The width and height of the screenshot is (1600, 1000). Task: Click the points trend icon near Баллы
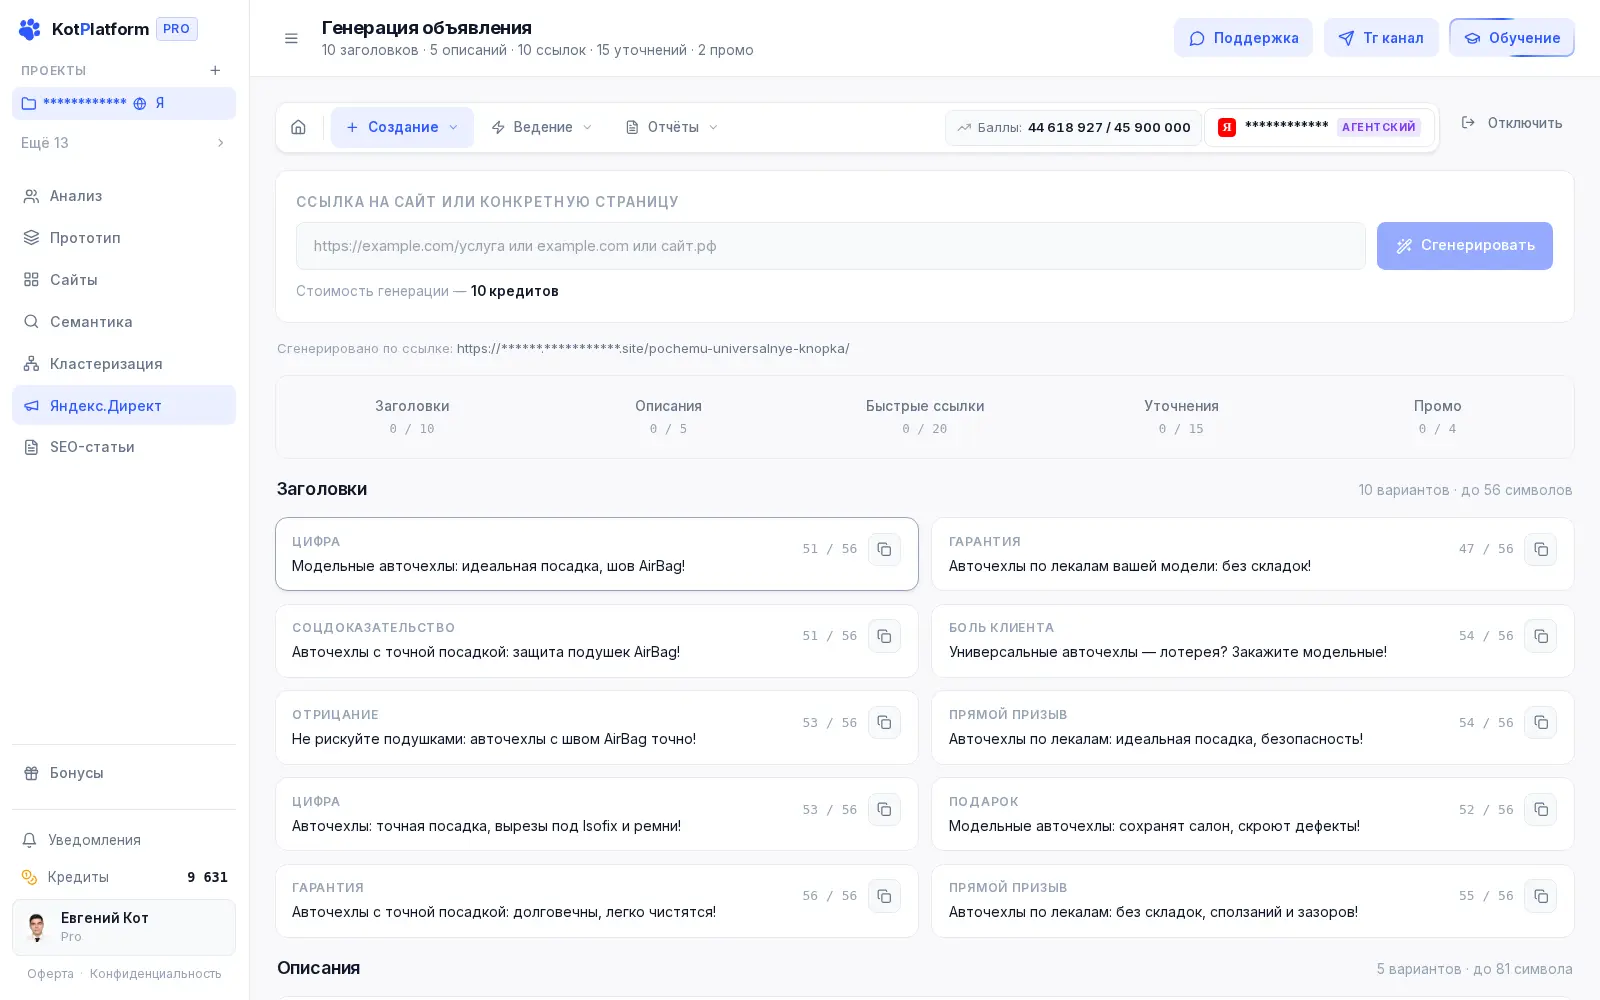964,127
